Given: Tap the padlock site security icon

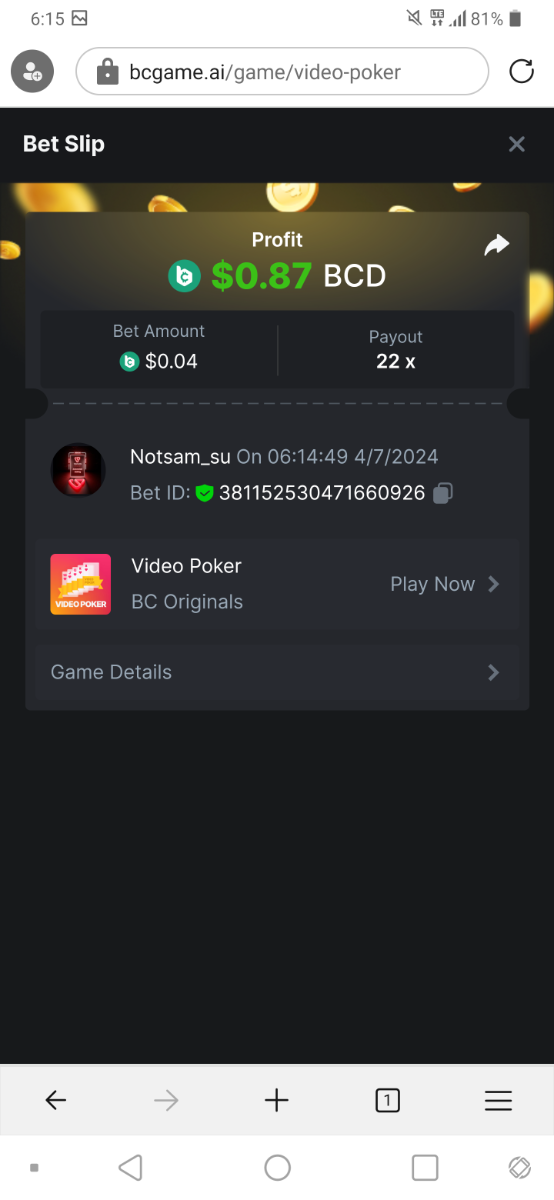Looking at the screenshot, I should click(107, 72).
